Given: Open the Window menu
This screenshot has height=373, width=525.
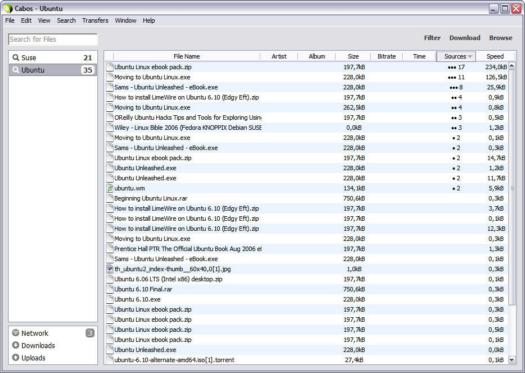Looking at the screenshot, I should [x=126, y=20].
